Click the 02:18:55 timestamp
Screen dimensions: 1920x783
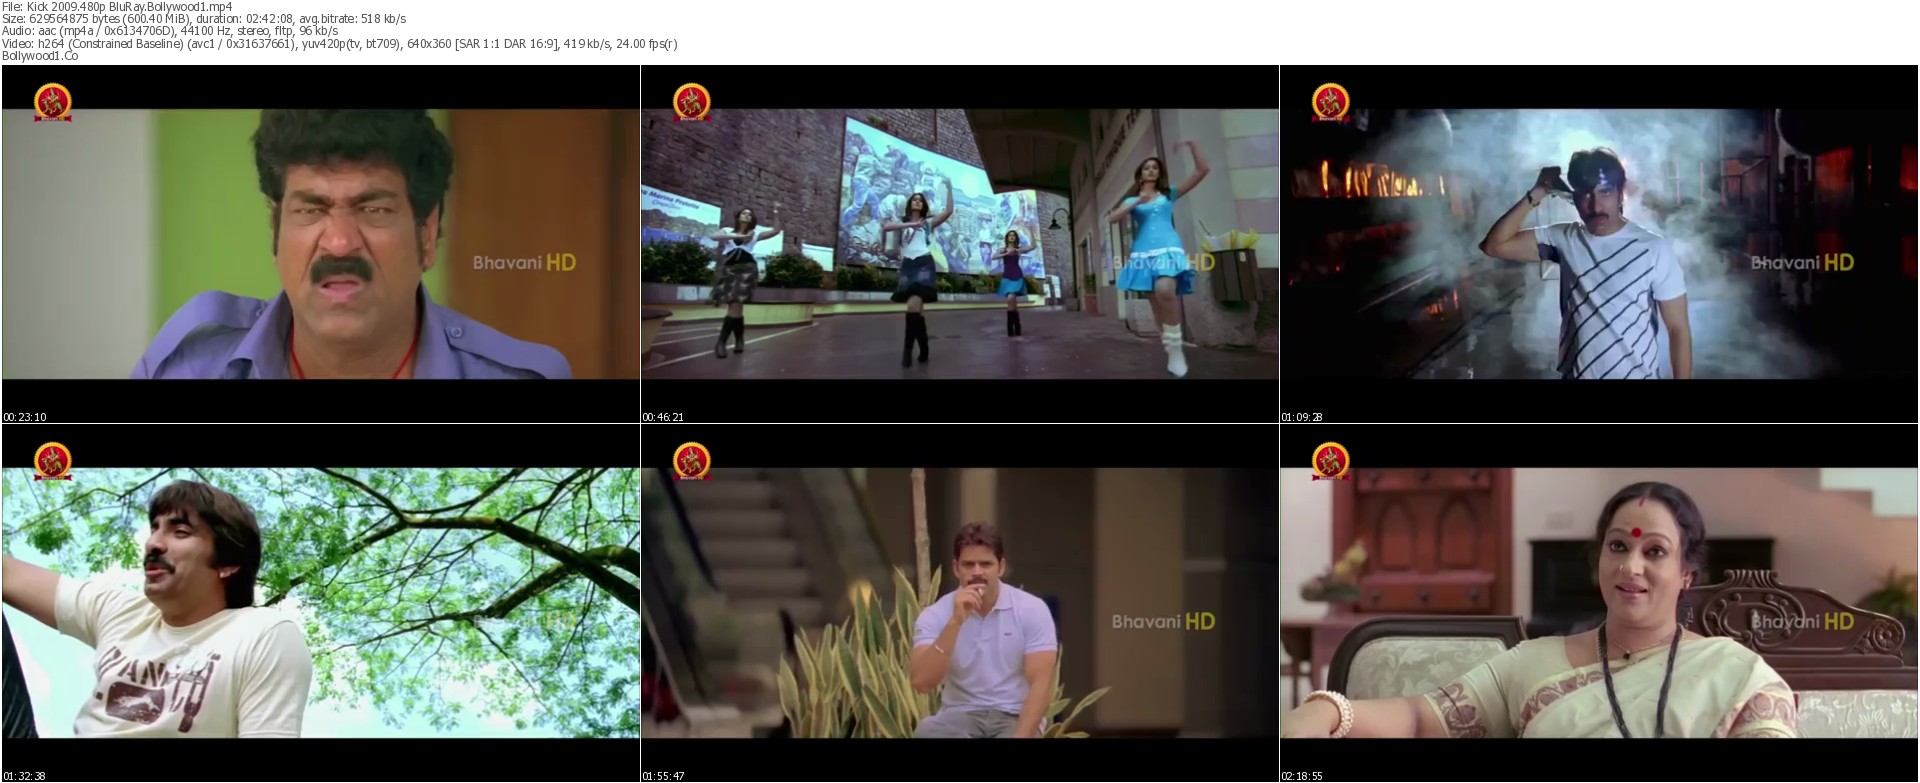[x=1303, y=776]
